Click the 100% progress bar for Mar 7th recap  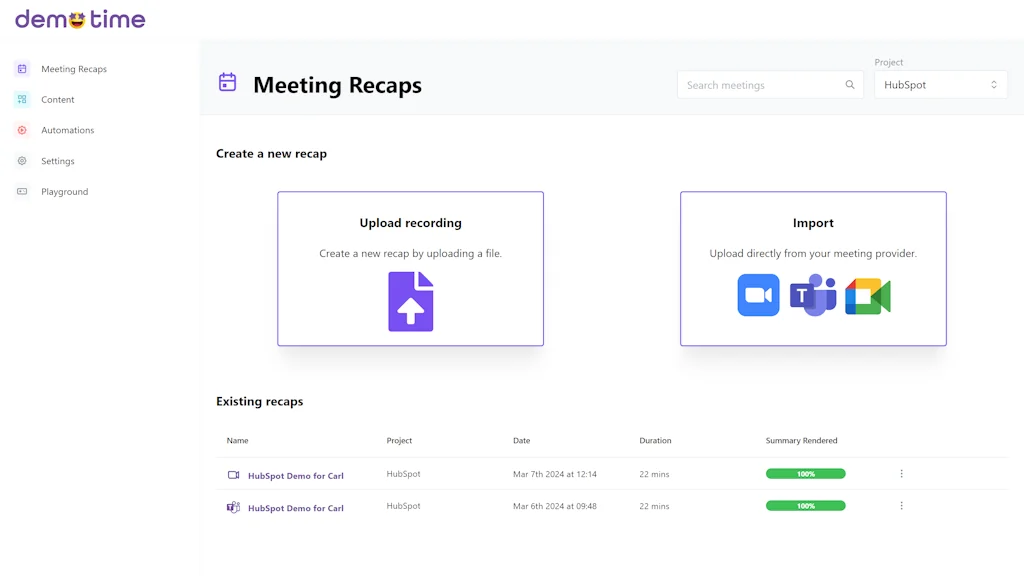pyautogui.click(x=805, y=473)
